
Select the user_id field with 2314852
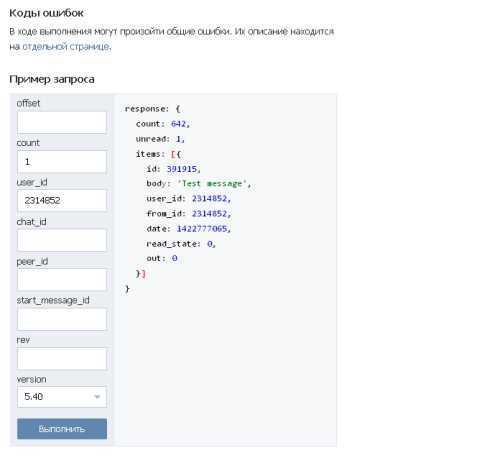tap(62, 200)
